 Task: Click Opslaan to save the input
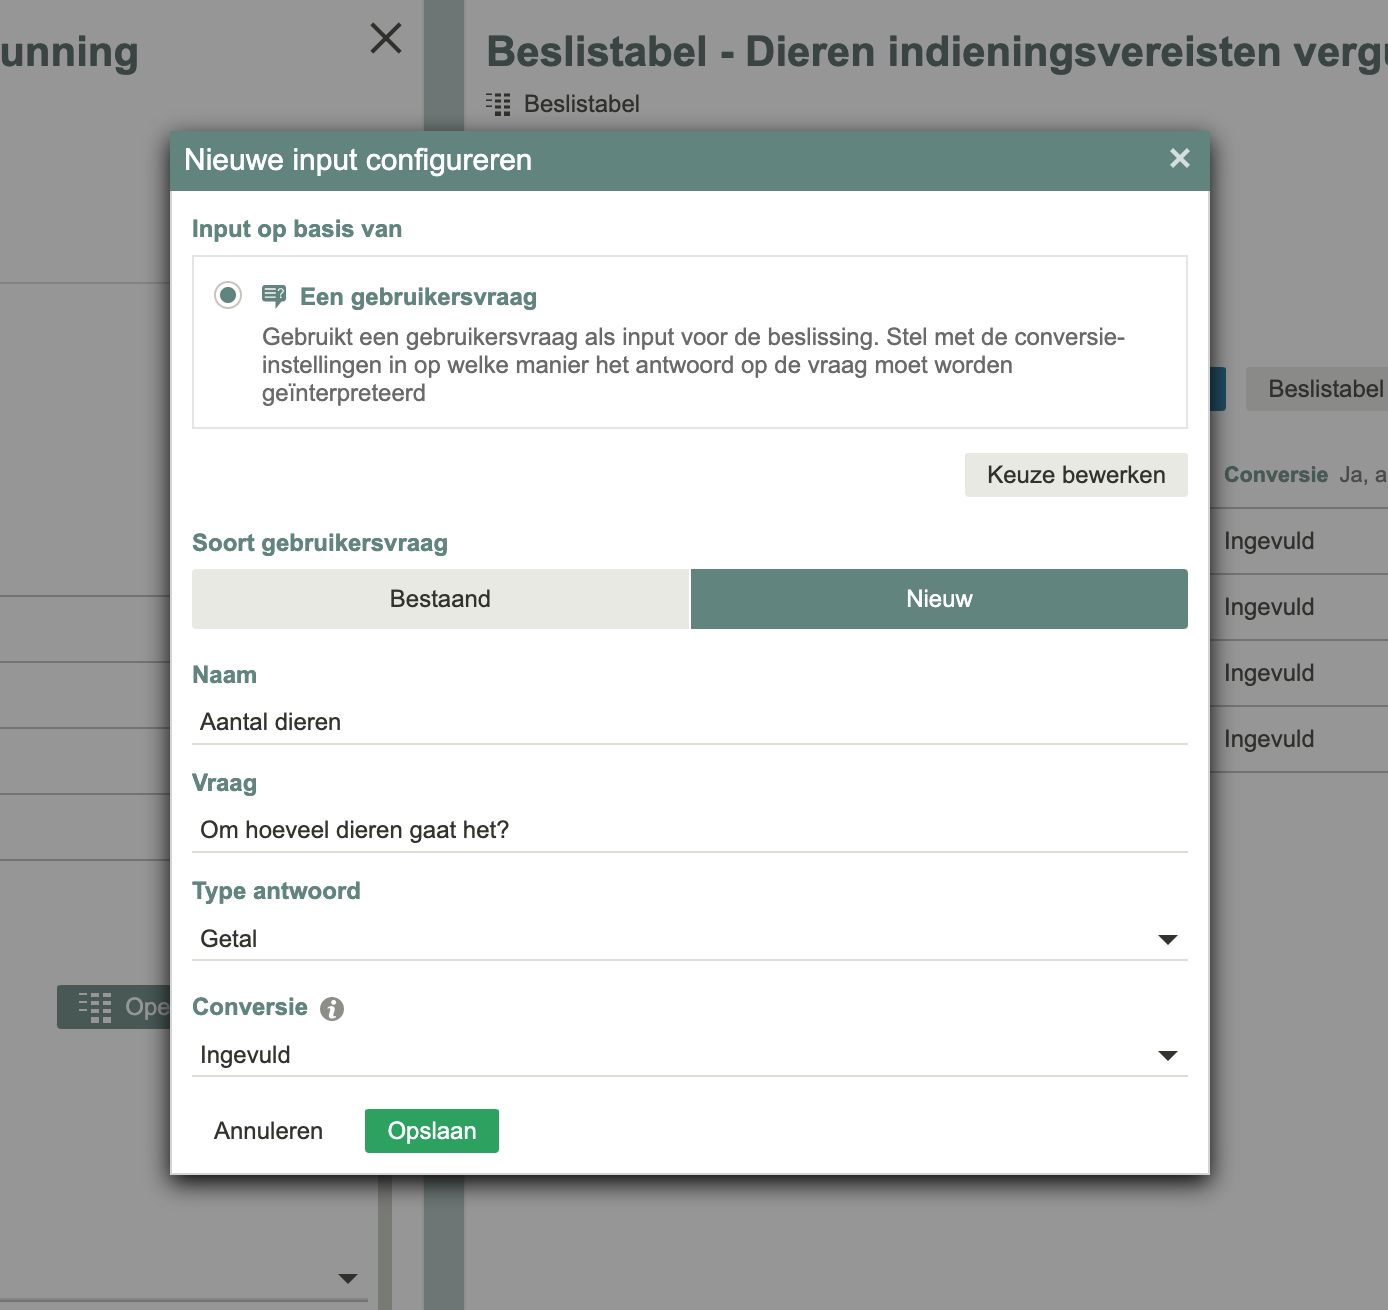(431, 1130)
